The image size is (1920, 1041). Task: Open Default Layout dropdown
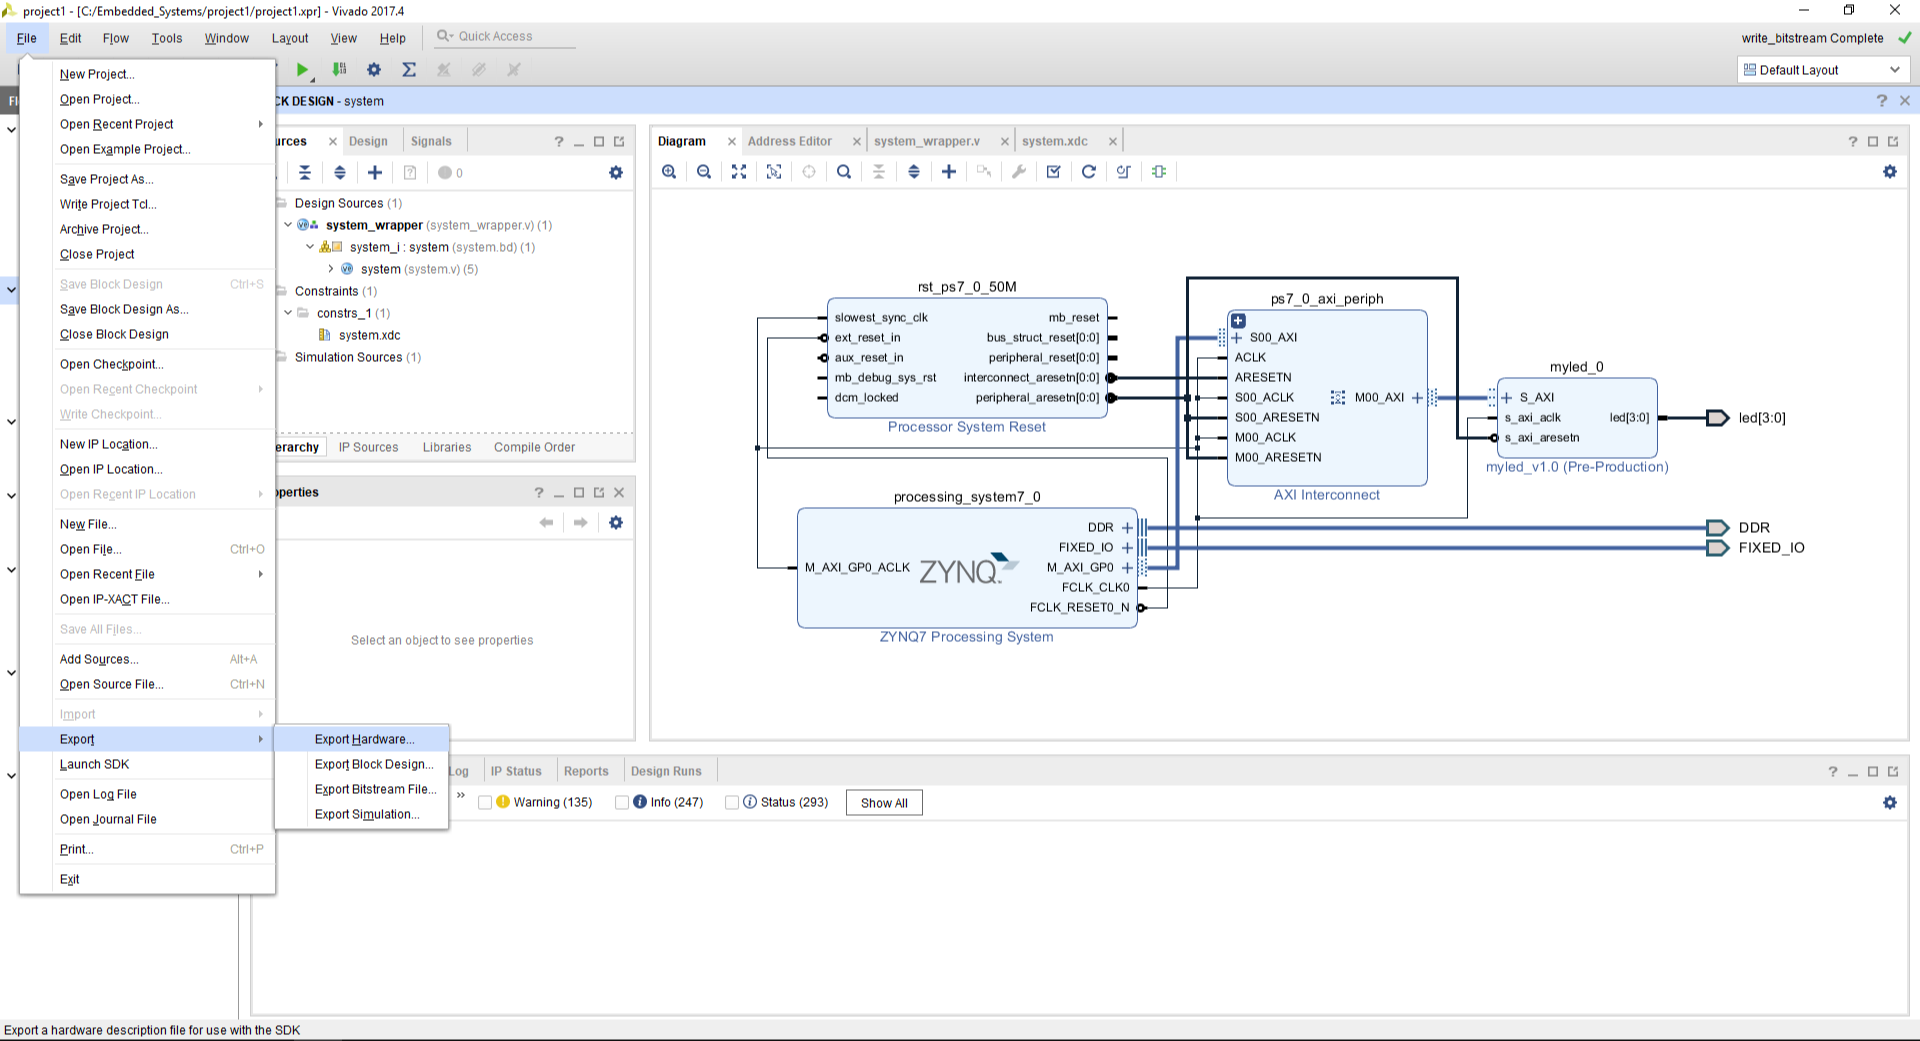(1823, 70)
